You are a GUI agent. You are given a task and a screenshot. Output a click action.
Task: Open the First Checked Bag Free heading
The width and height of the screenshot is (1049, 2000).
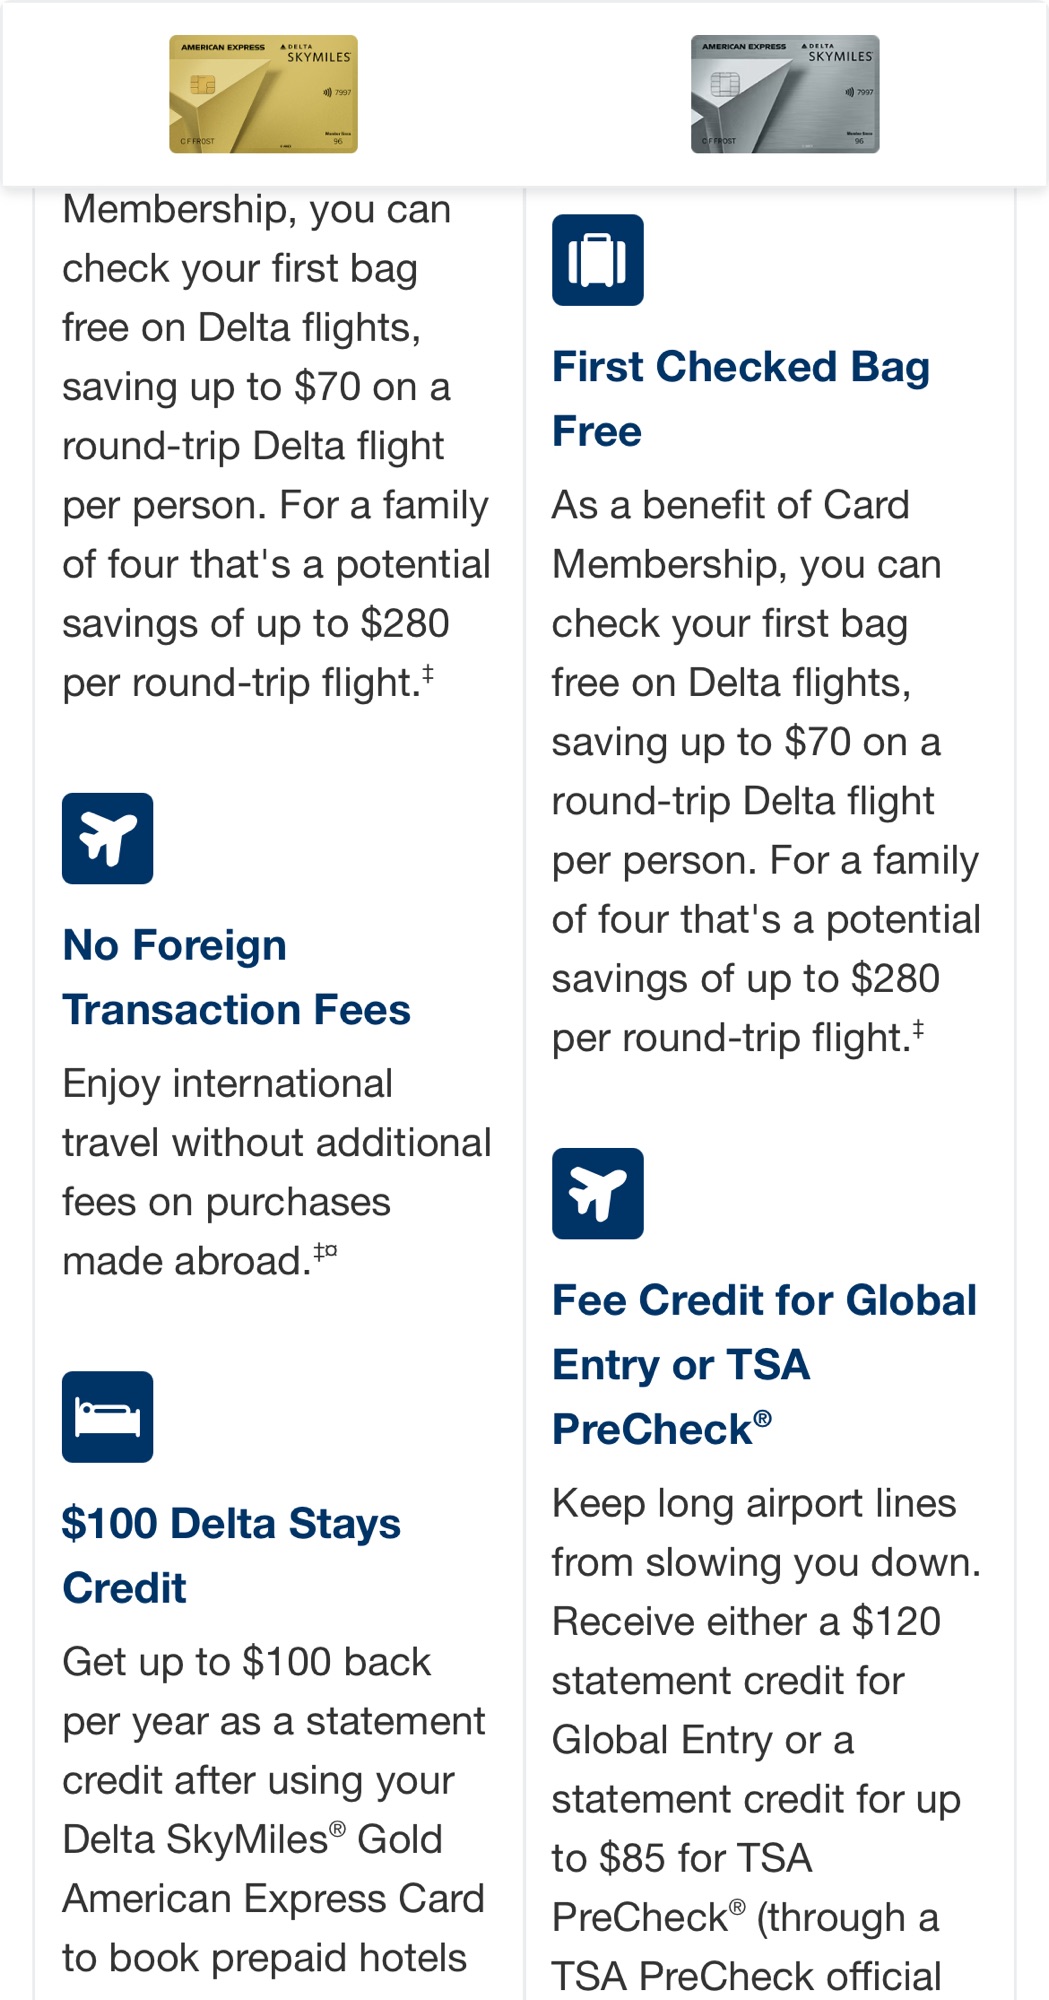[x=740, y=398]
